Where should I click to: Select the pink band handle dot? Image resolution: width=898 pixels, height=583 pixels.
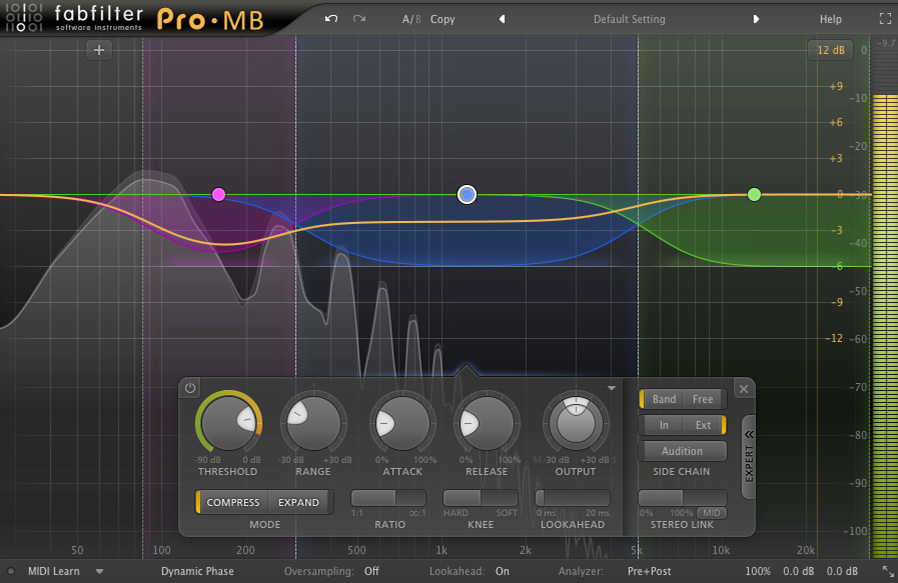coord(218,195)
